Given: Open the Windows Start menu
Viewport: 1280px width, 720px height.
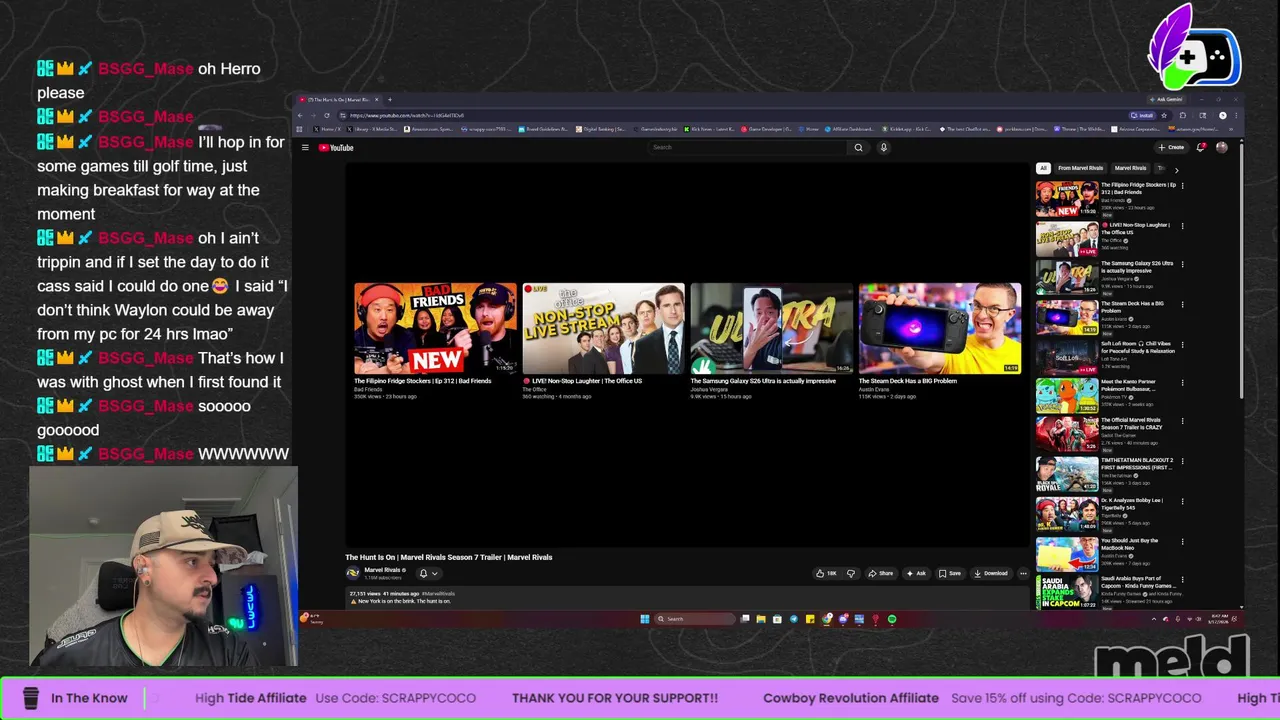Looking at the screenshot, I should (644, 619).
